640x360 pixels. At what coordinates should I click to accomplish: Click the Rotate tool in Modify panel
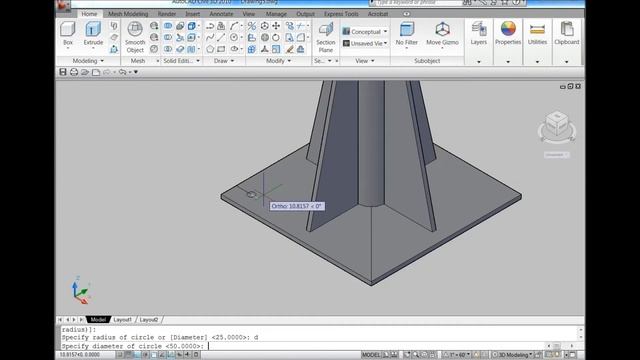point(276,38)
